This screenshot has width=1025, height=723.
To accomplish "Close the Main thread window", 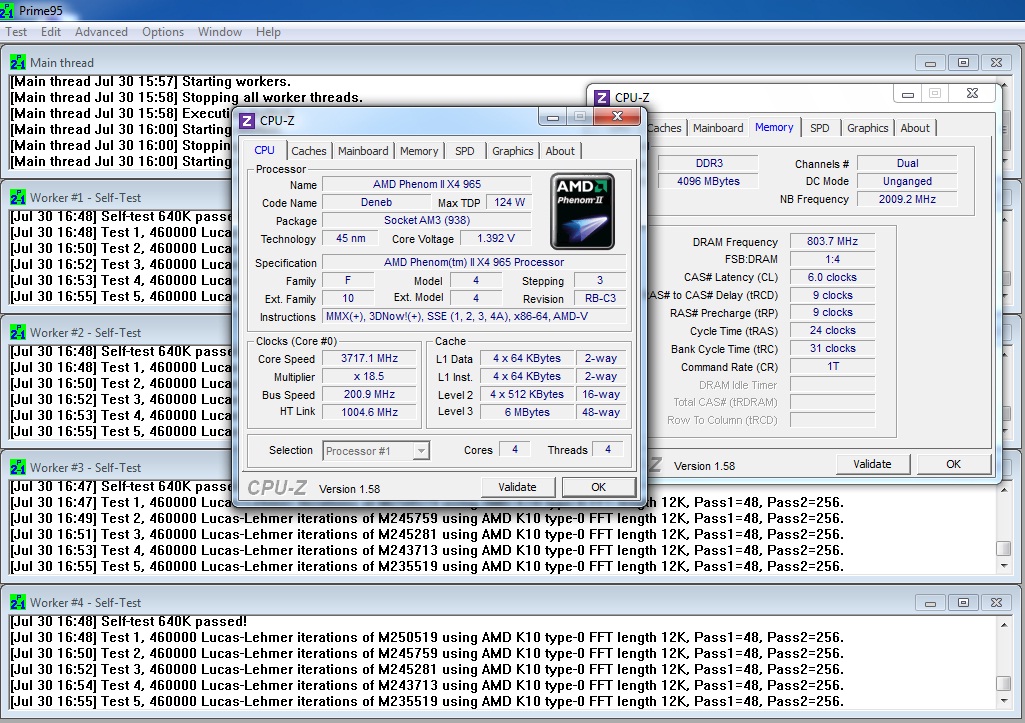I will click(x=996, y=63).
